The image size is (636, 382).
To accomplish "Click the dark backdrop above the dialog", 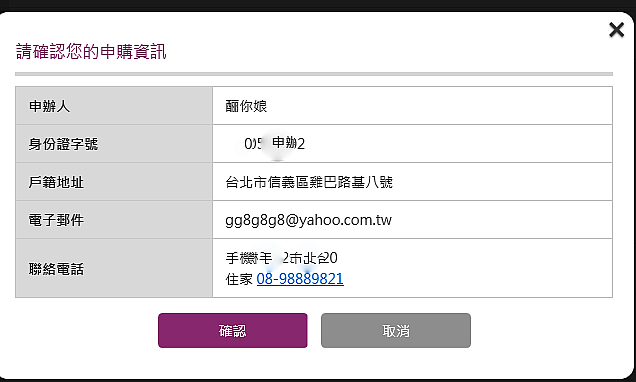I will coord(318,5).
